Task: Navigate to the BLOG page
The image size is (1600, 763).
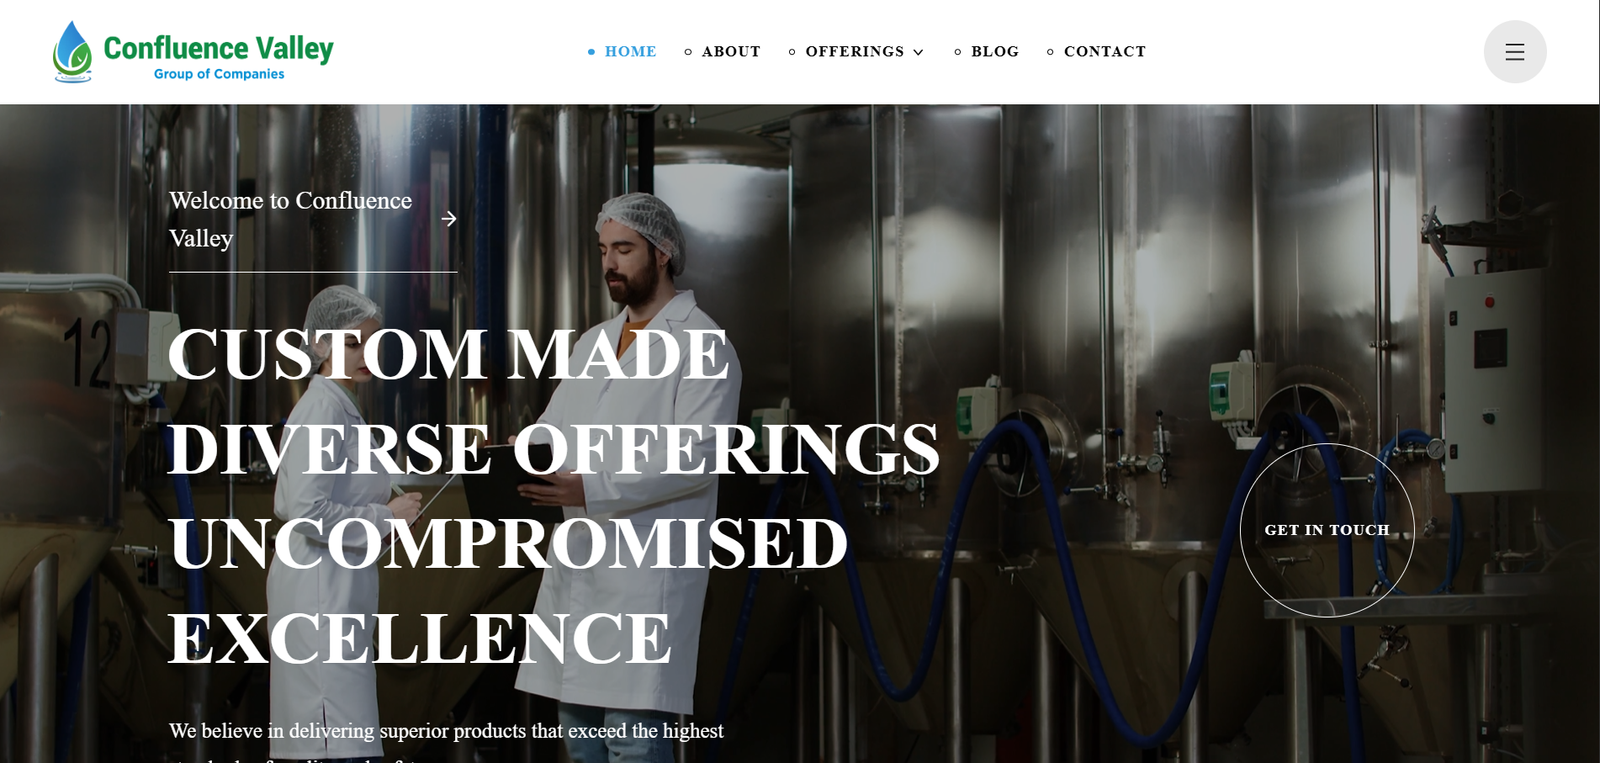Action: (995, 52)
